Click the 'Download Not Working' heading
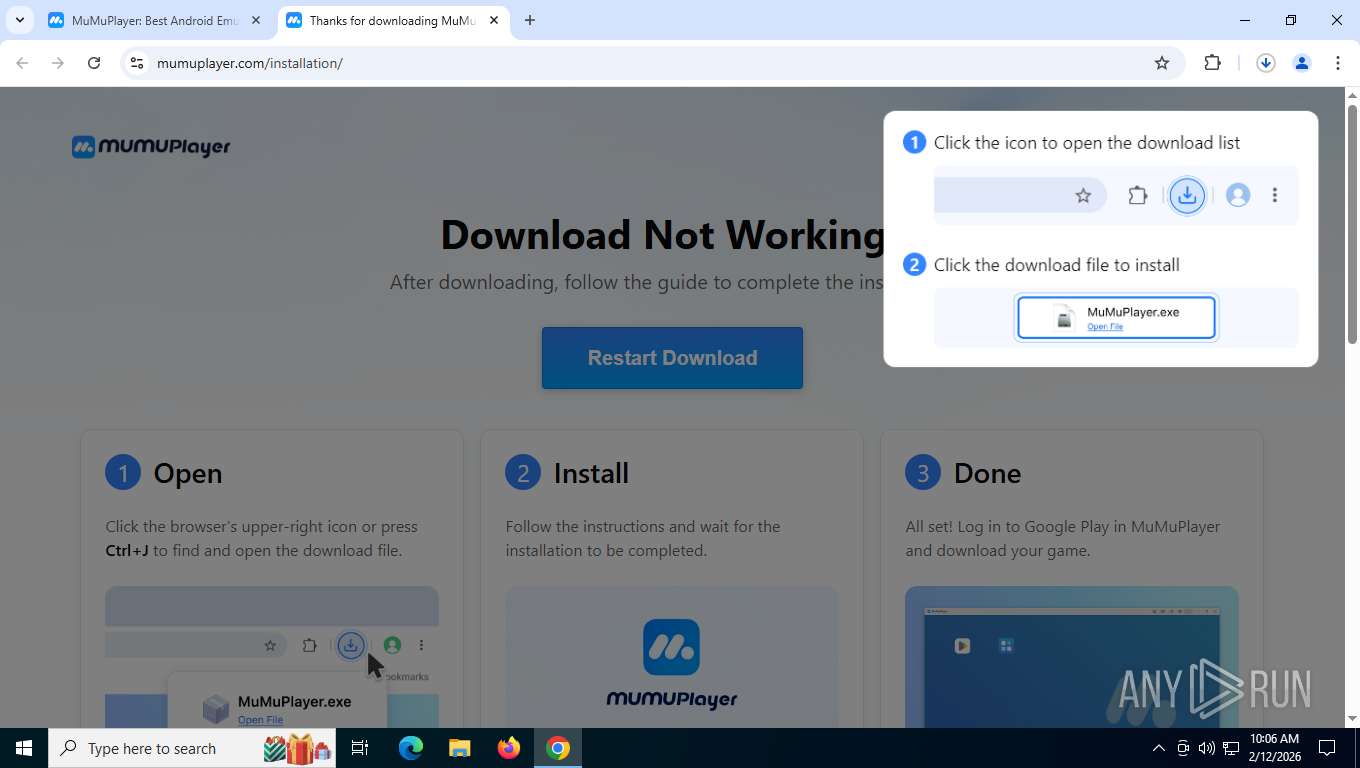1360x768 pixels. pyautogui.click(x=662, y=234)
